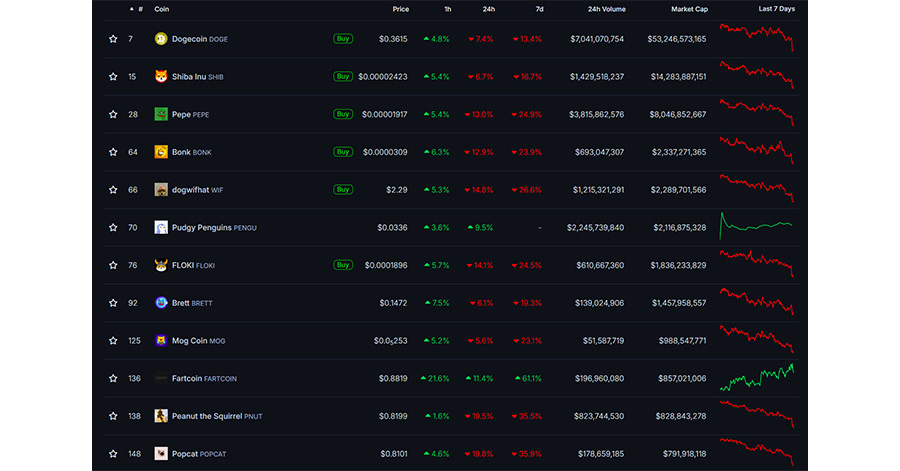Screen dimensions: 900x471
Task: Click the Peanut the Squirrel logo
Action: point(161,416)
